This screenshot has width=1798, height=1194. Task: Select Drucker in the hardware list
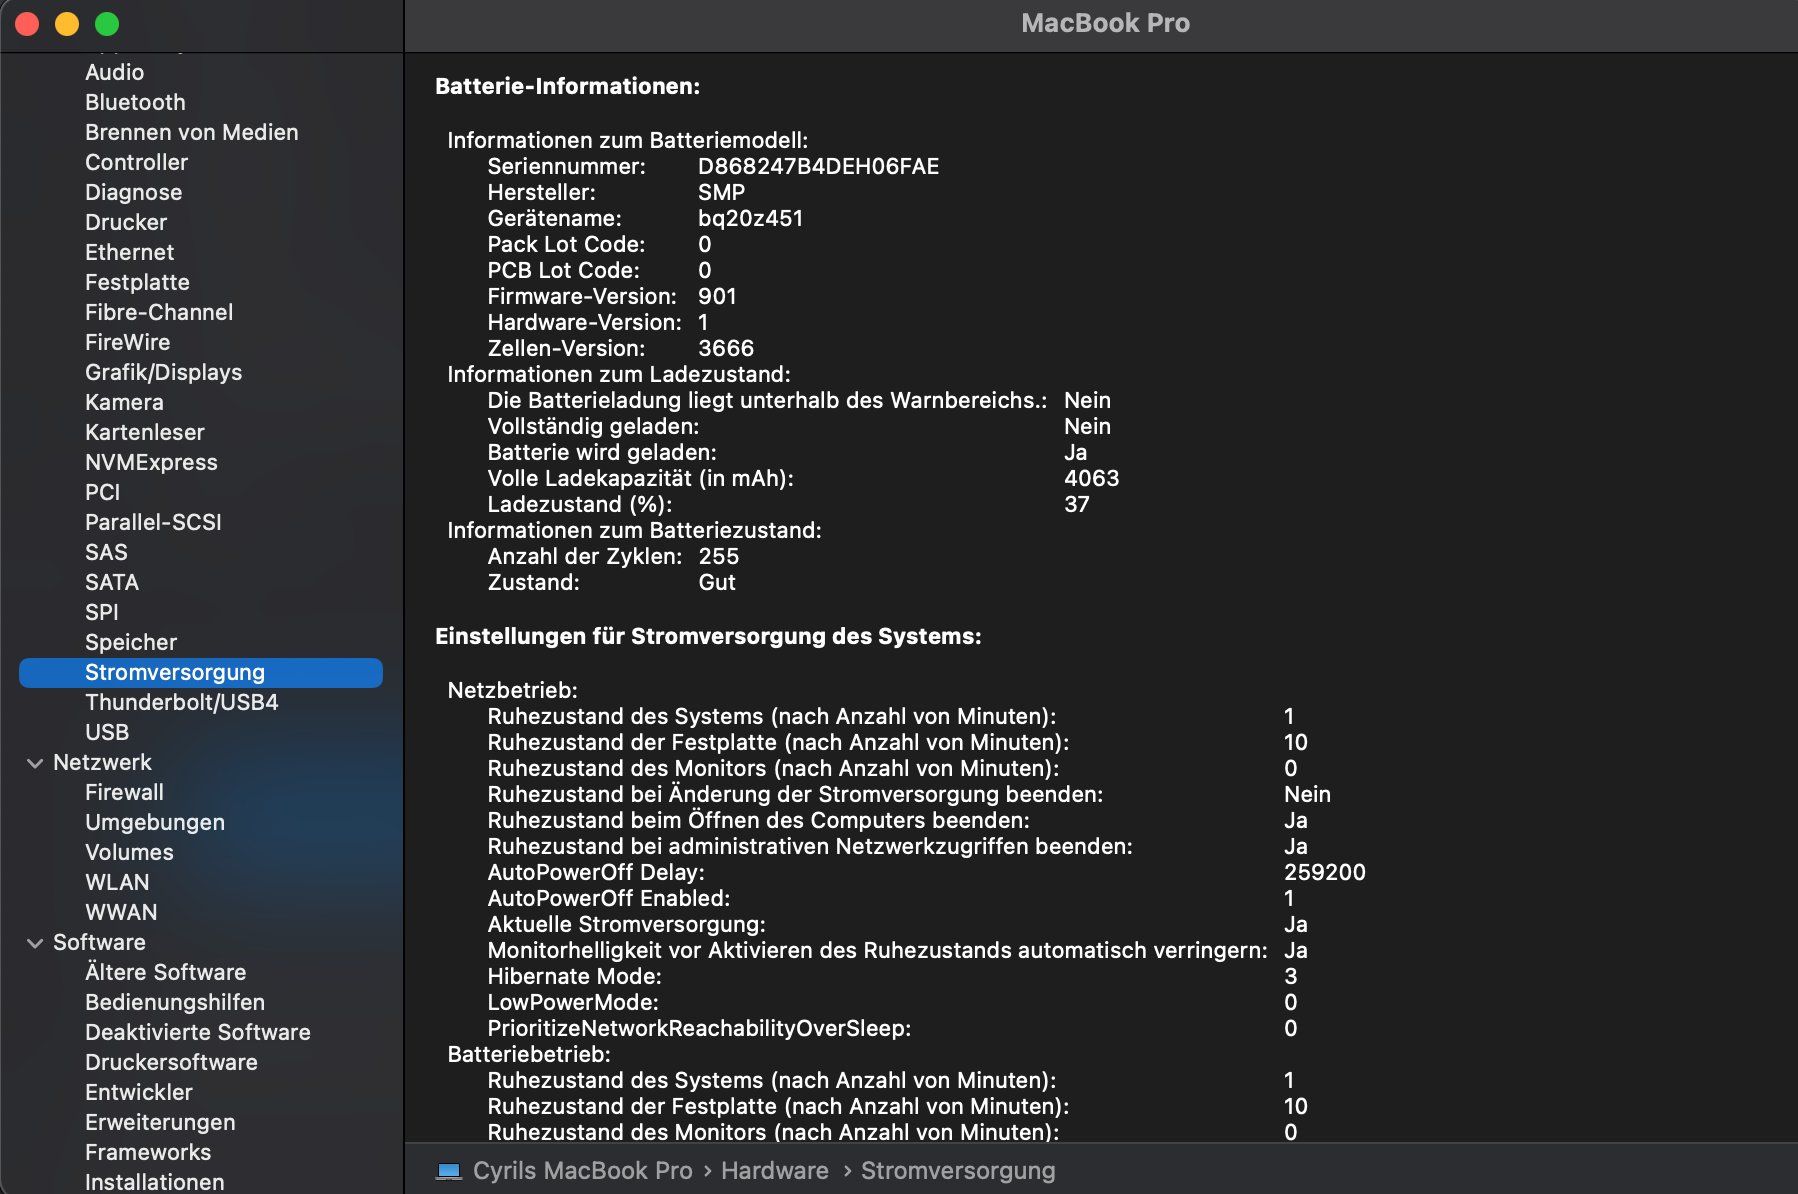126,222
